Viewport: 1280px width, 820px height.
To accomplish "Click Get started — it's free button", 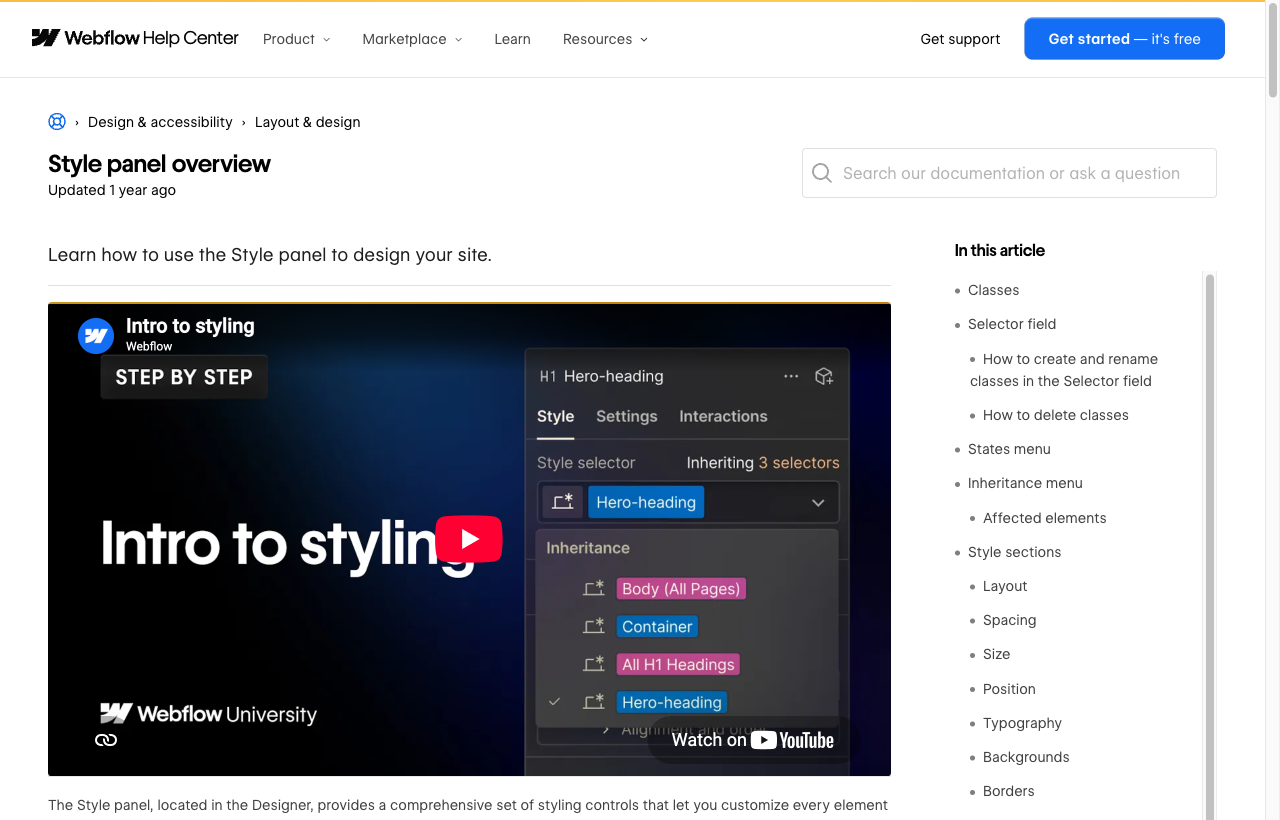I will [1124, 39].
